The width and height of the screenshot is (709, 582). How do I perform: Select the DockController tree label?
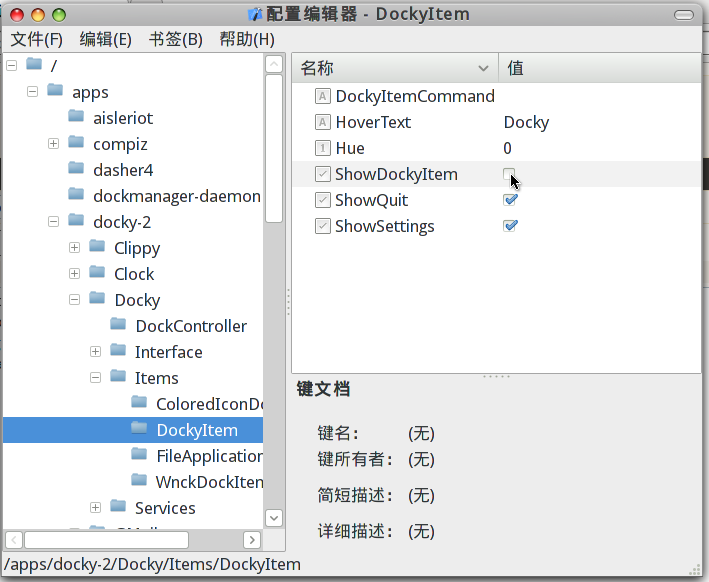191,326
